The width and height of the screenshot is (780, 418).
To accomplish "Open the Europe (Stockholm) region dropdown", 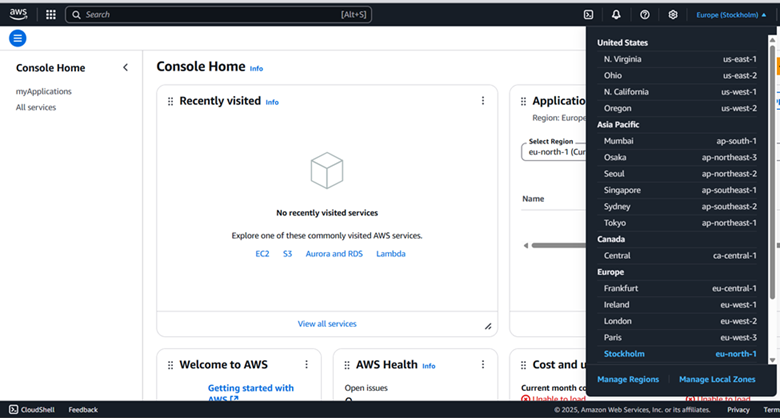I will (x=731, y=14).
